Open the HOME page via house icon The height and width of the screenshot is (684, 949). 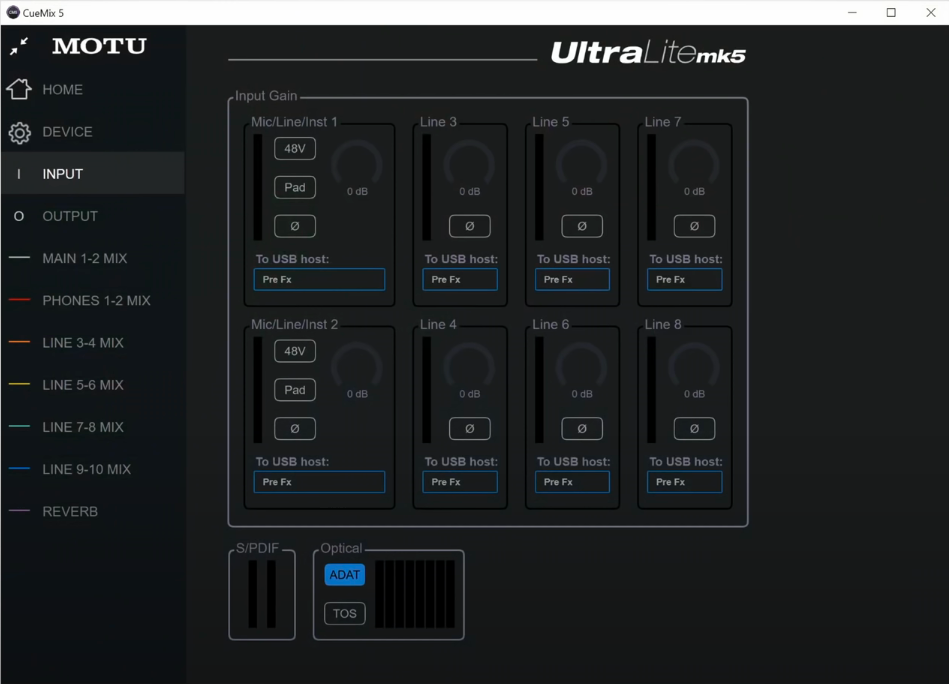click(x=19, y=89)
